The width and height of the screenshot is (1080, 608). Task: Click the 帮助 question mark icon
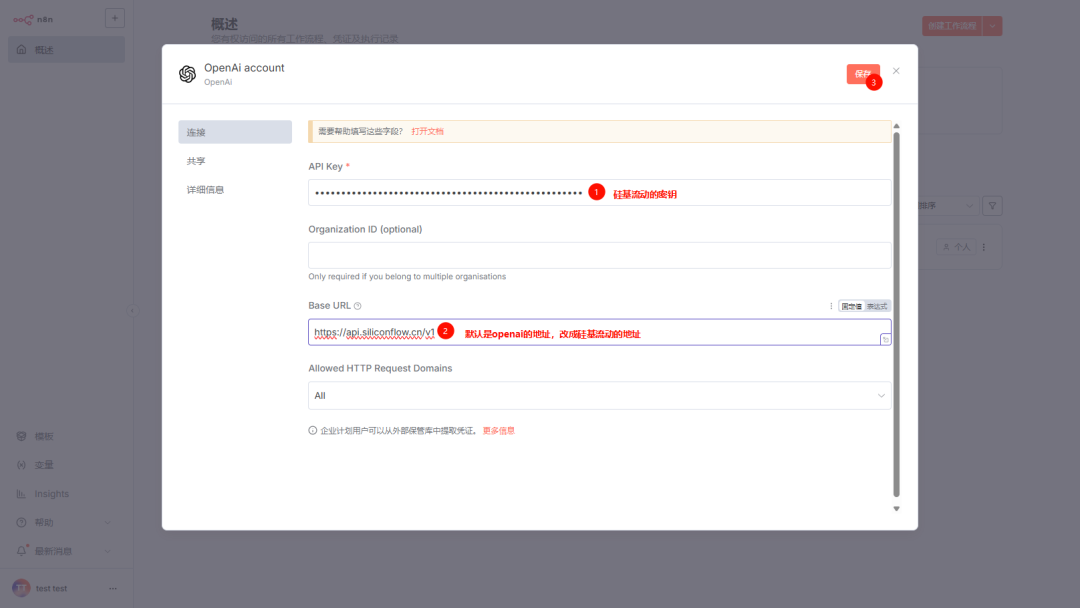21,523
